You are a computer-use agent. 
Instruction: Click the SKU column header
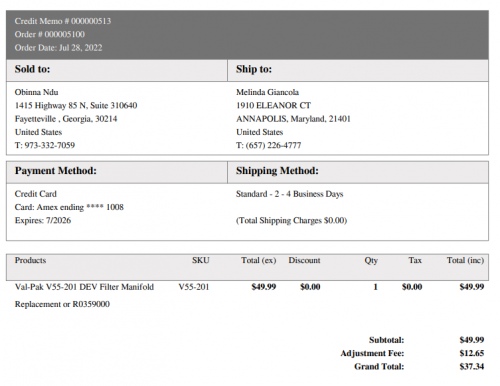[x=201, y=260]
